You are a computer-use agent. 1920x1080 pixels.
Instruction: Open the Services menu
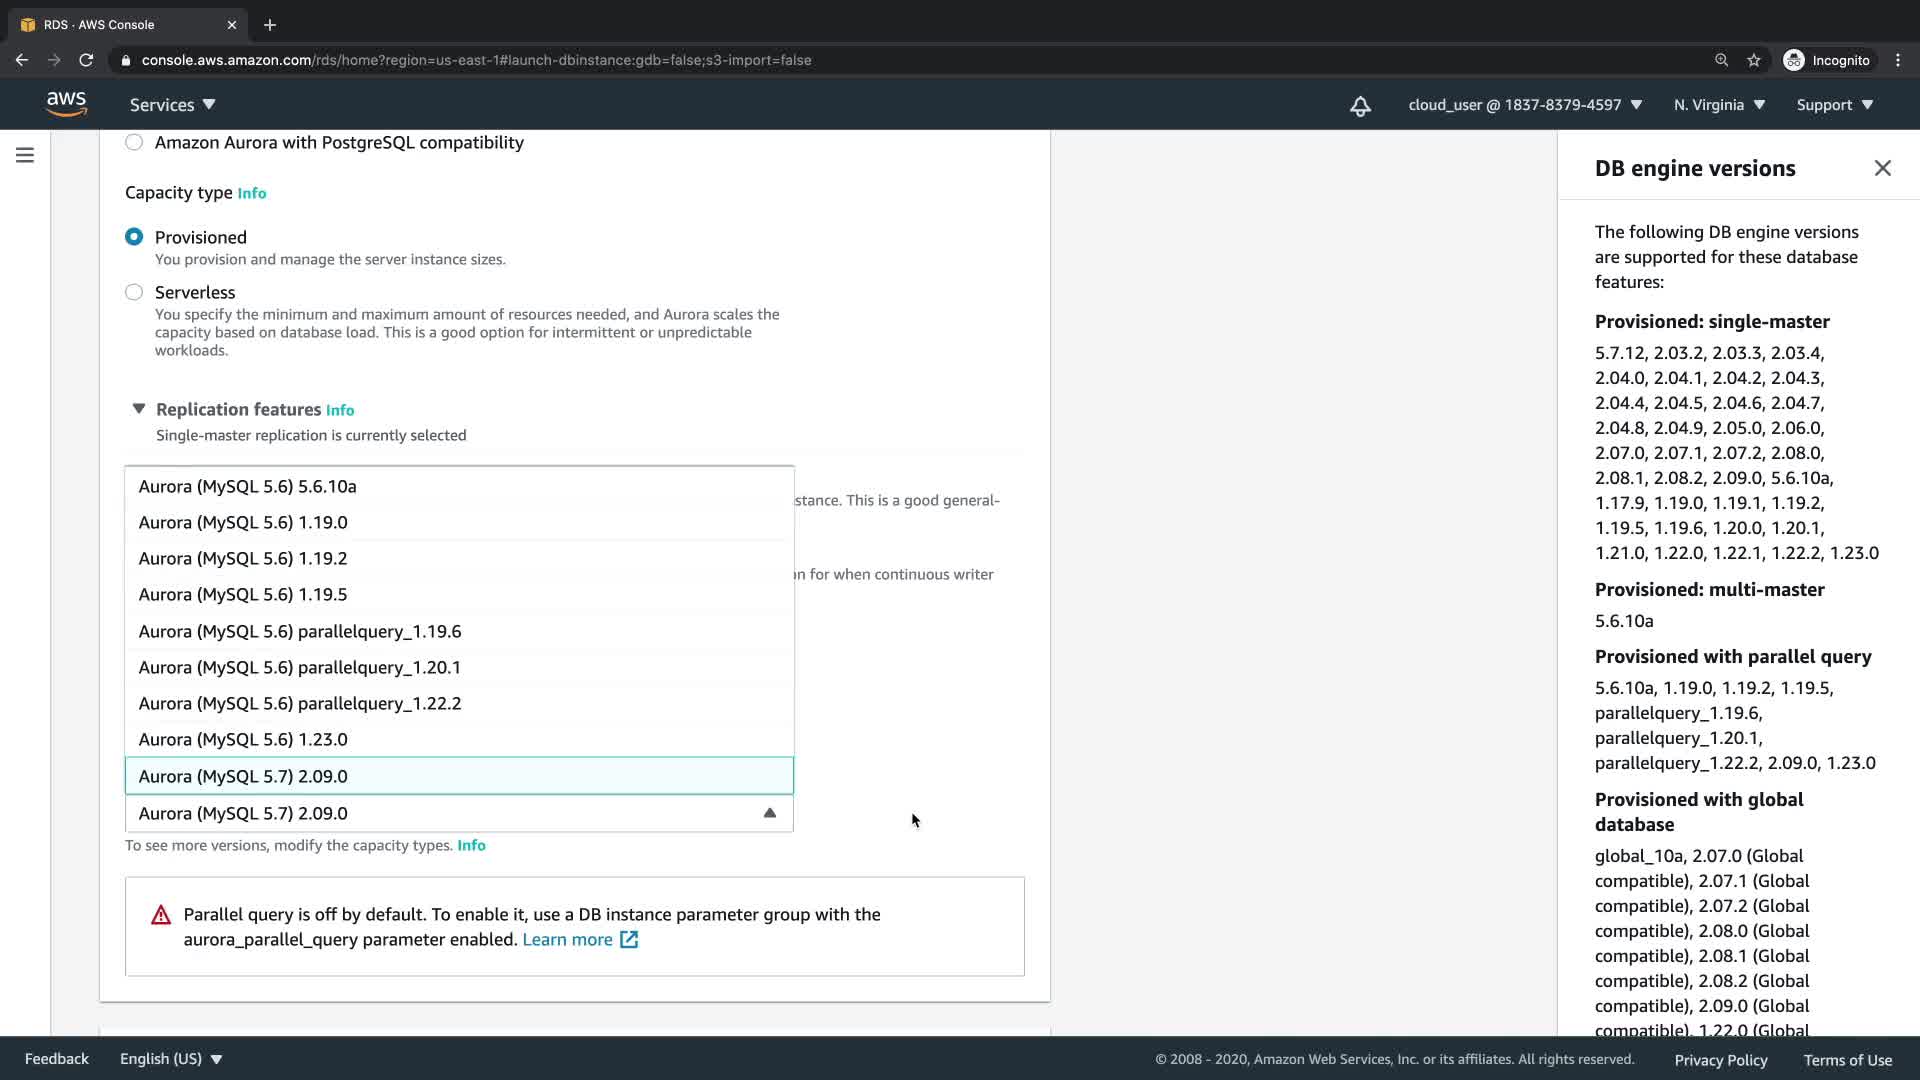172,105
